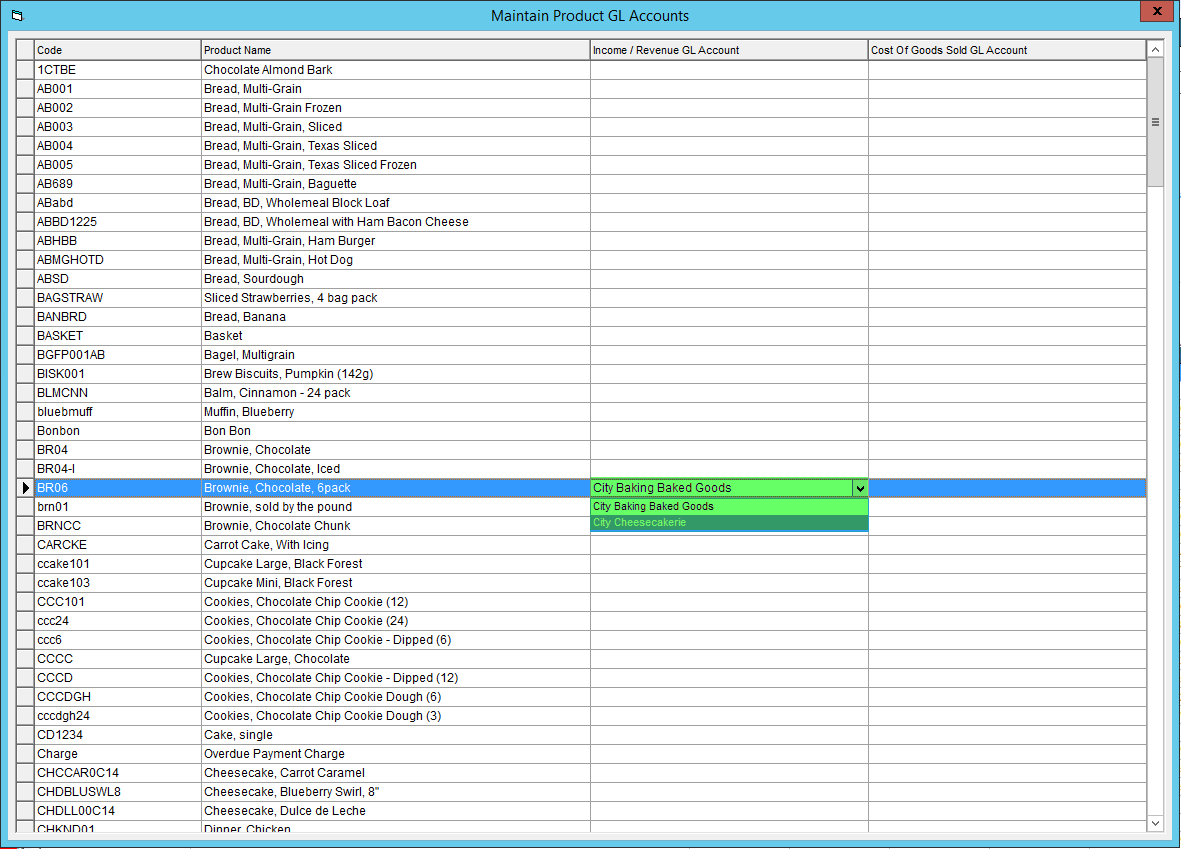
Task: Click Sliced Strawberries, 4 bag pack name
Action: point(395,298)
